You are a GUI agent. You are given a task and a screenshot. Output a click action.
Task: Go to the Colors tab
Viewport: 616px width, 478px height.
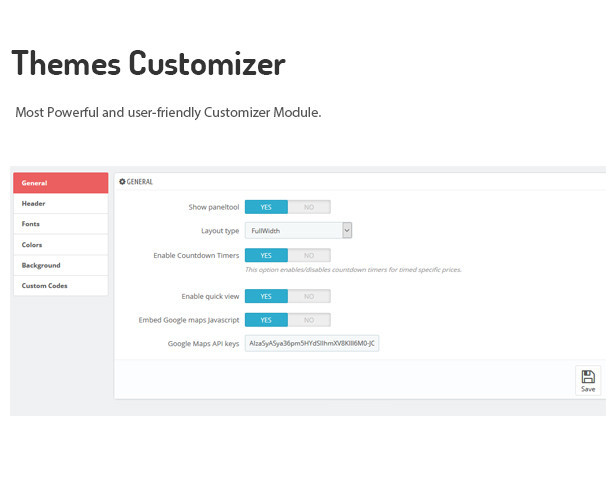pos(60,245)
